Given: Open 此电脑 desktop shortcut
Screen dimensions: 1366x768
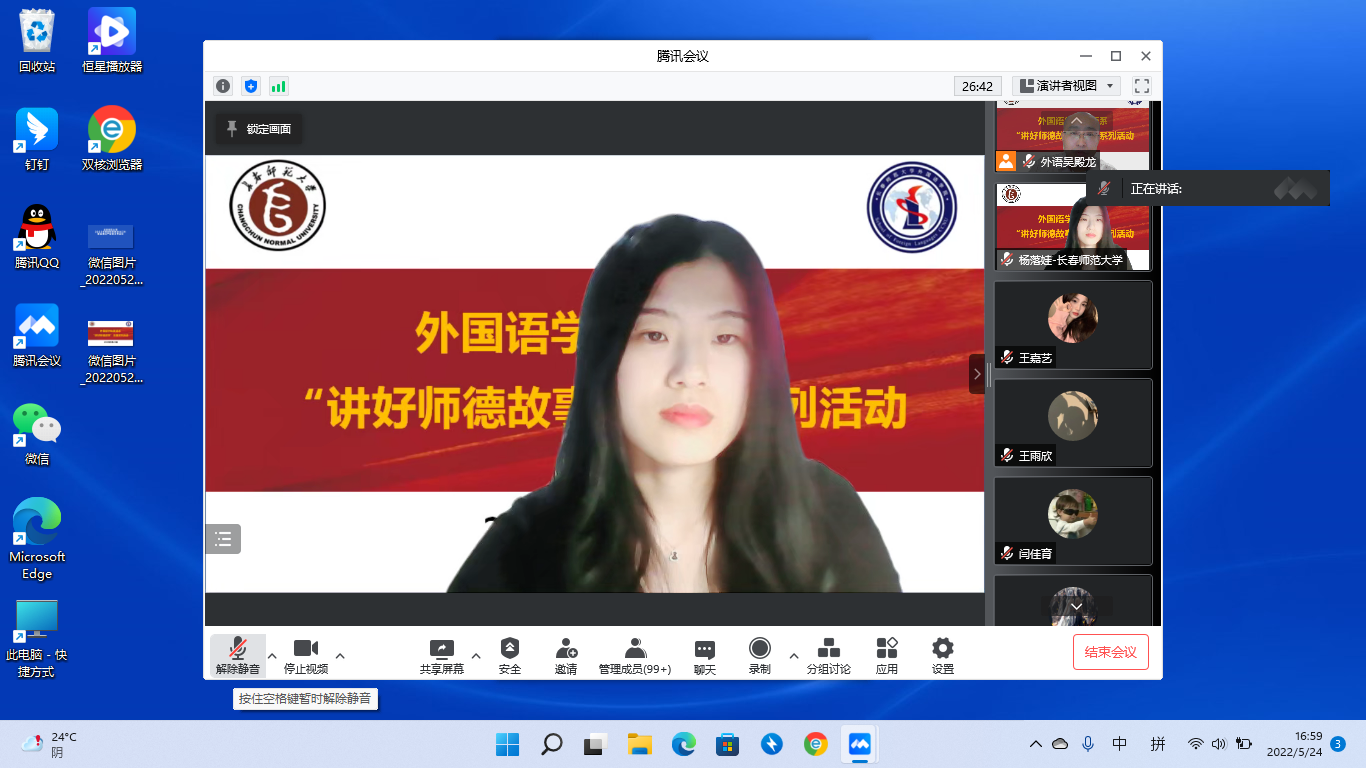Looking at the screenshot, I should [x=37, y=639].
